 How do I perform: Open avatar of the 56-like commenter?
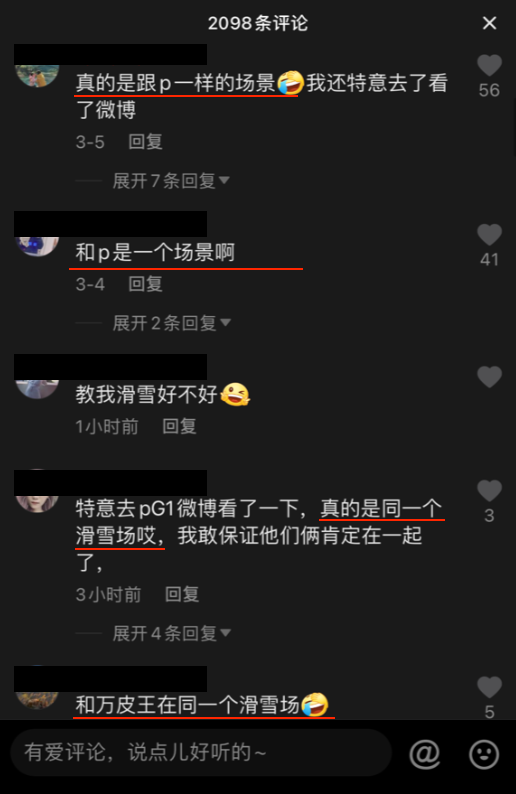tap(37, 75)
